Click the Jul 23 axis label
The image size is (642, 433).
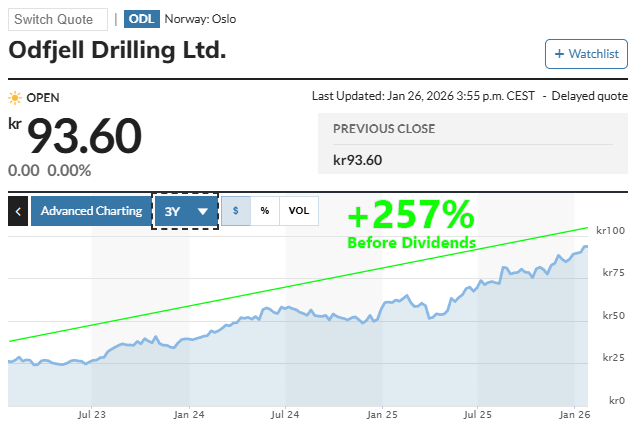point(92,415)
